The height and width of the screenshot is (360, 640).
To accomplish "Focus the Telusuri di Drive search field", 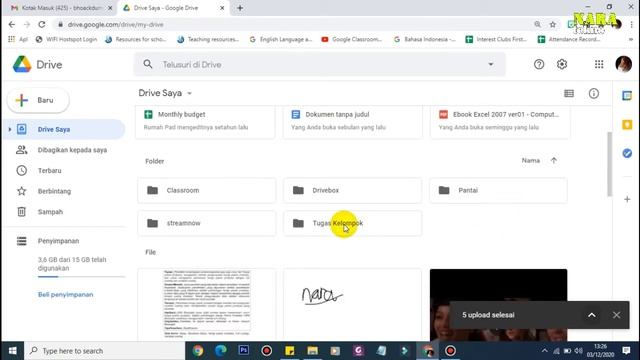I will pyautogui.click(x=319, y=64).
